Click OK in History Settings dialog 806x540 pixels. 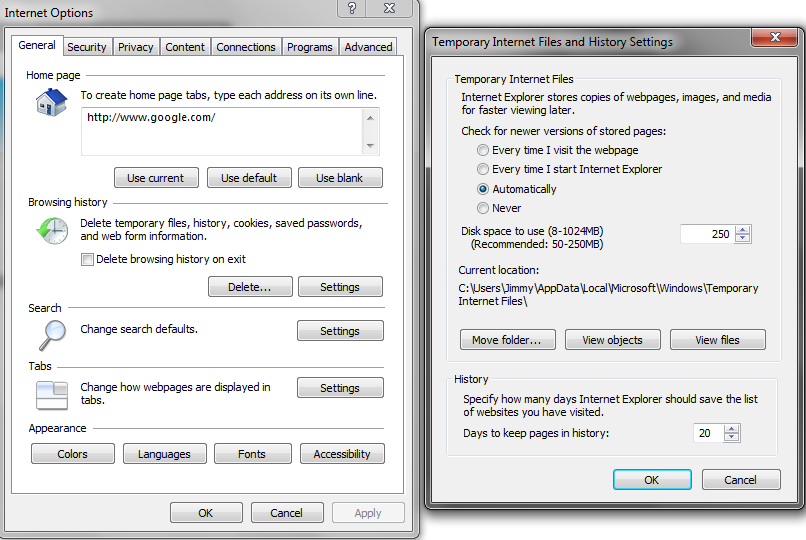(652, 479)
